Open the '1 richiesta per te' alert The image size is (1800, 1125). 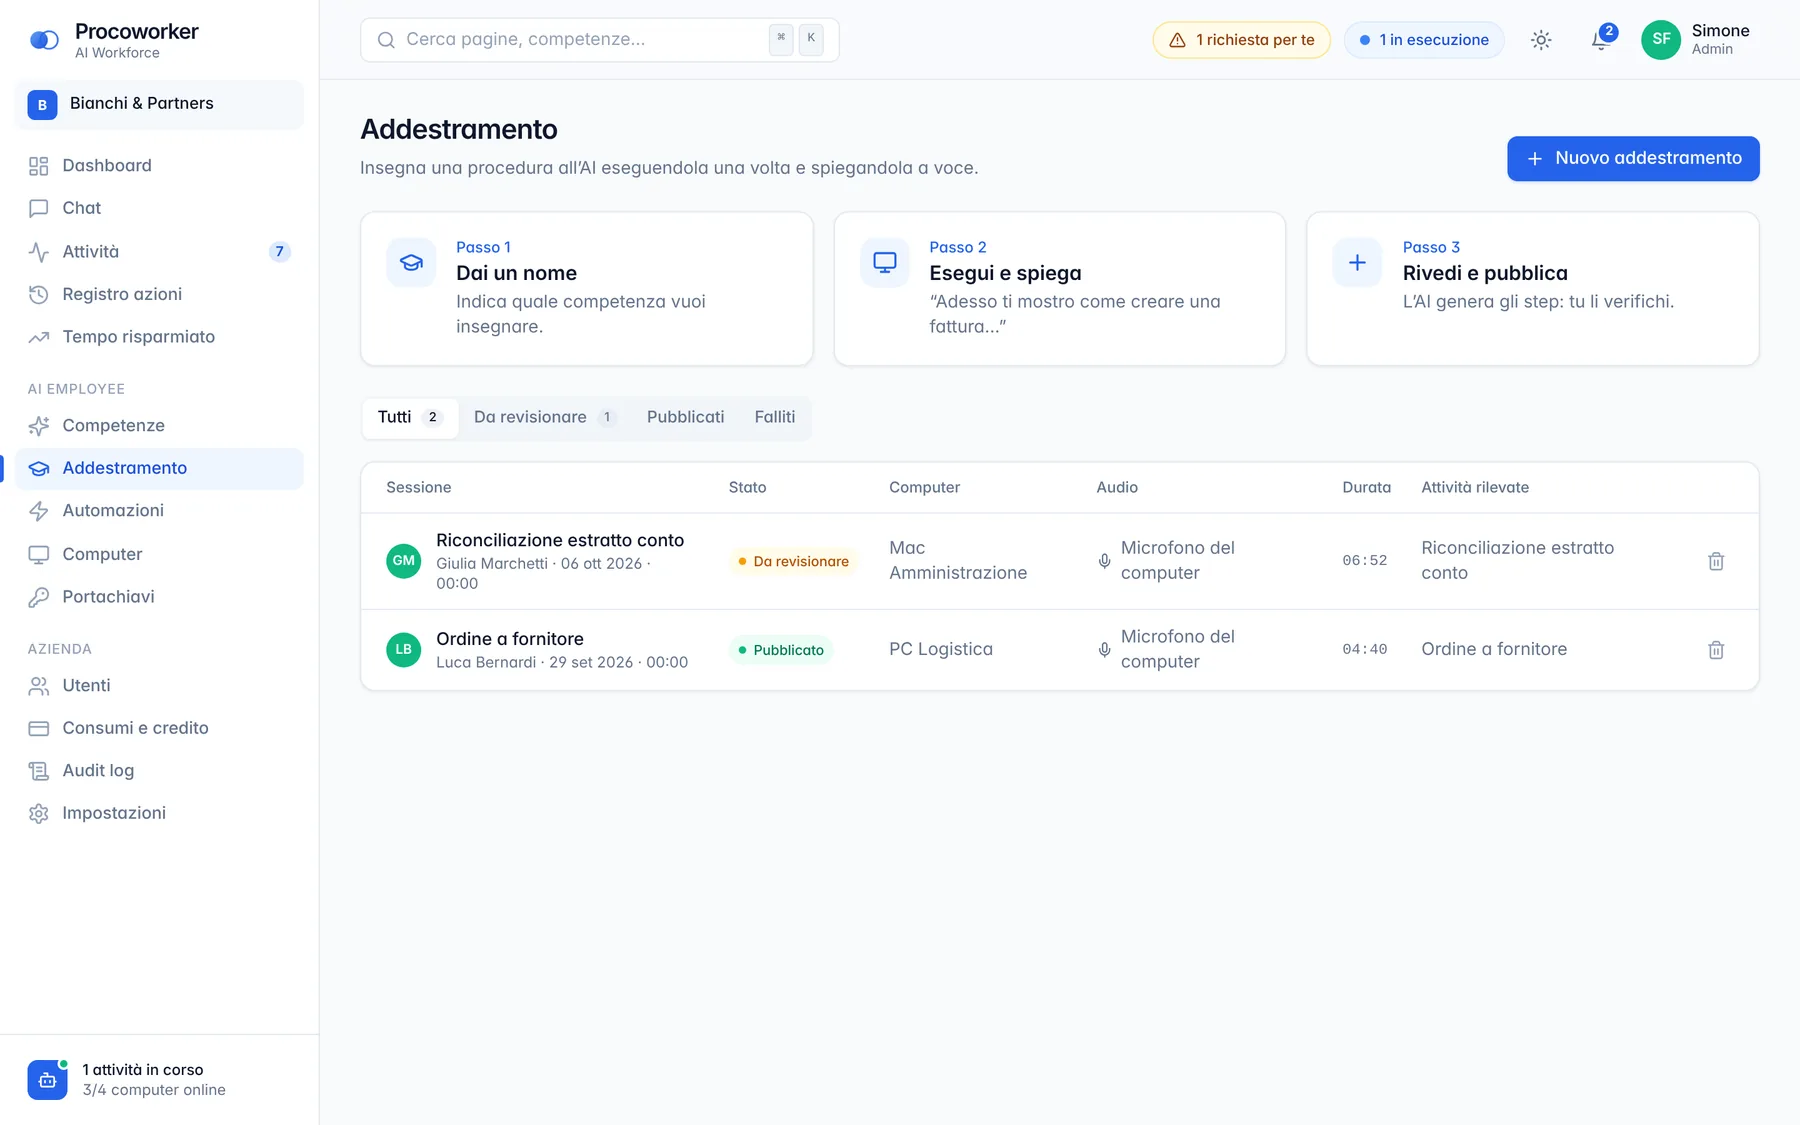1241,40
